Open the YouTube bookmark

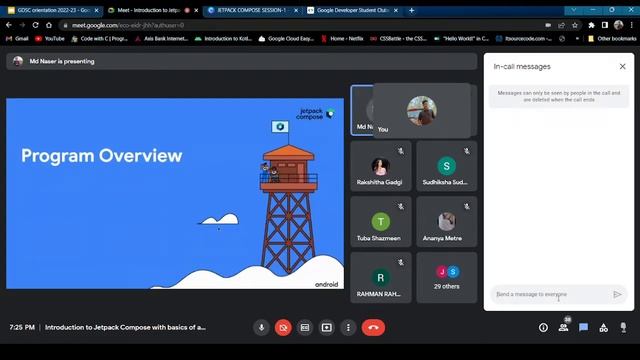point(50,39)
